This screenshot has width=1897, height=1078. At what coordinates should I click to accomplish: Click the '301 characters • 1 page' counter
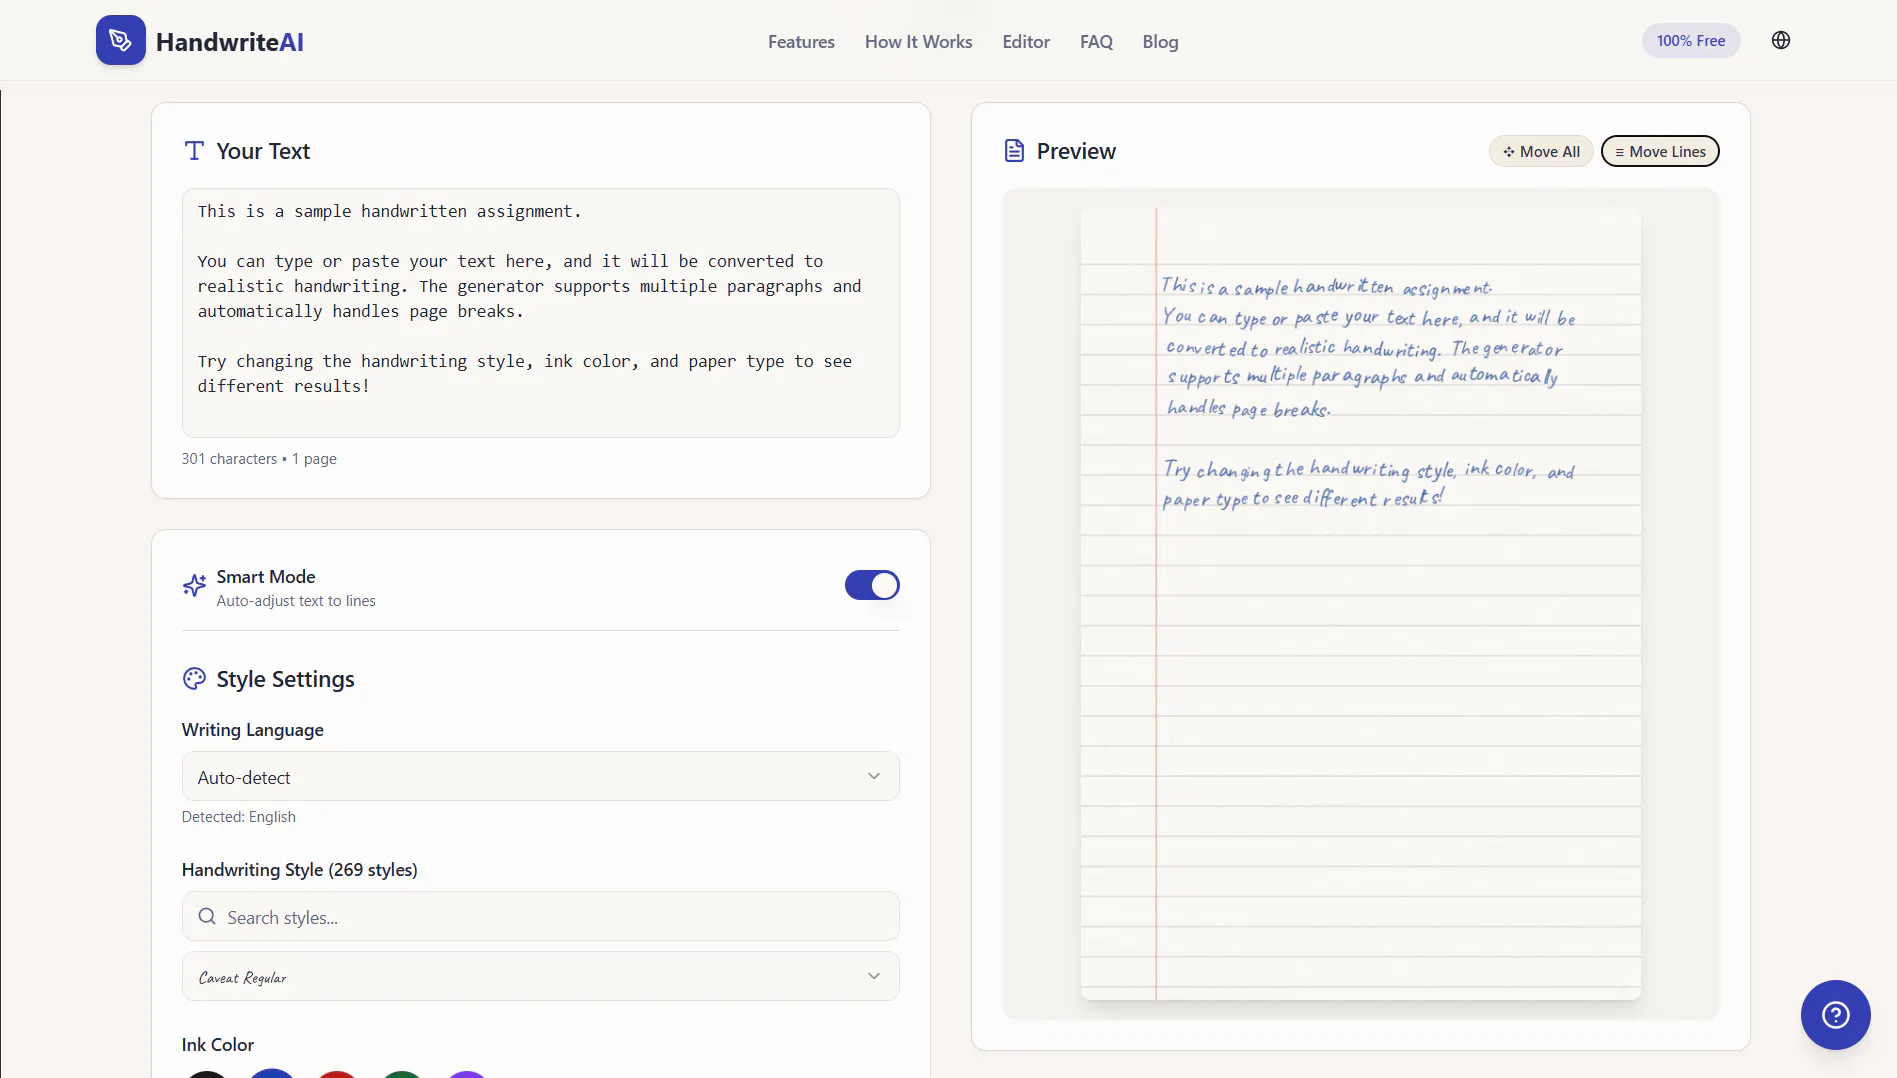pyautogui.click(x=259, y=459)
